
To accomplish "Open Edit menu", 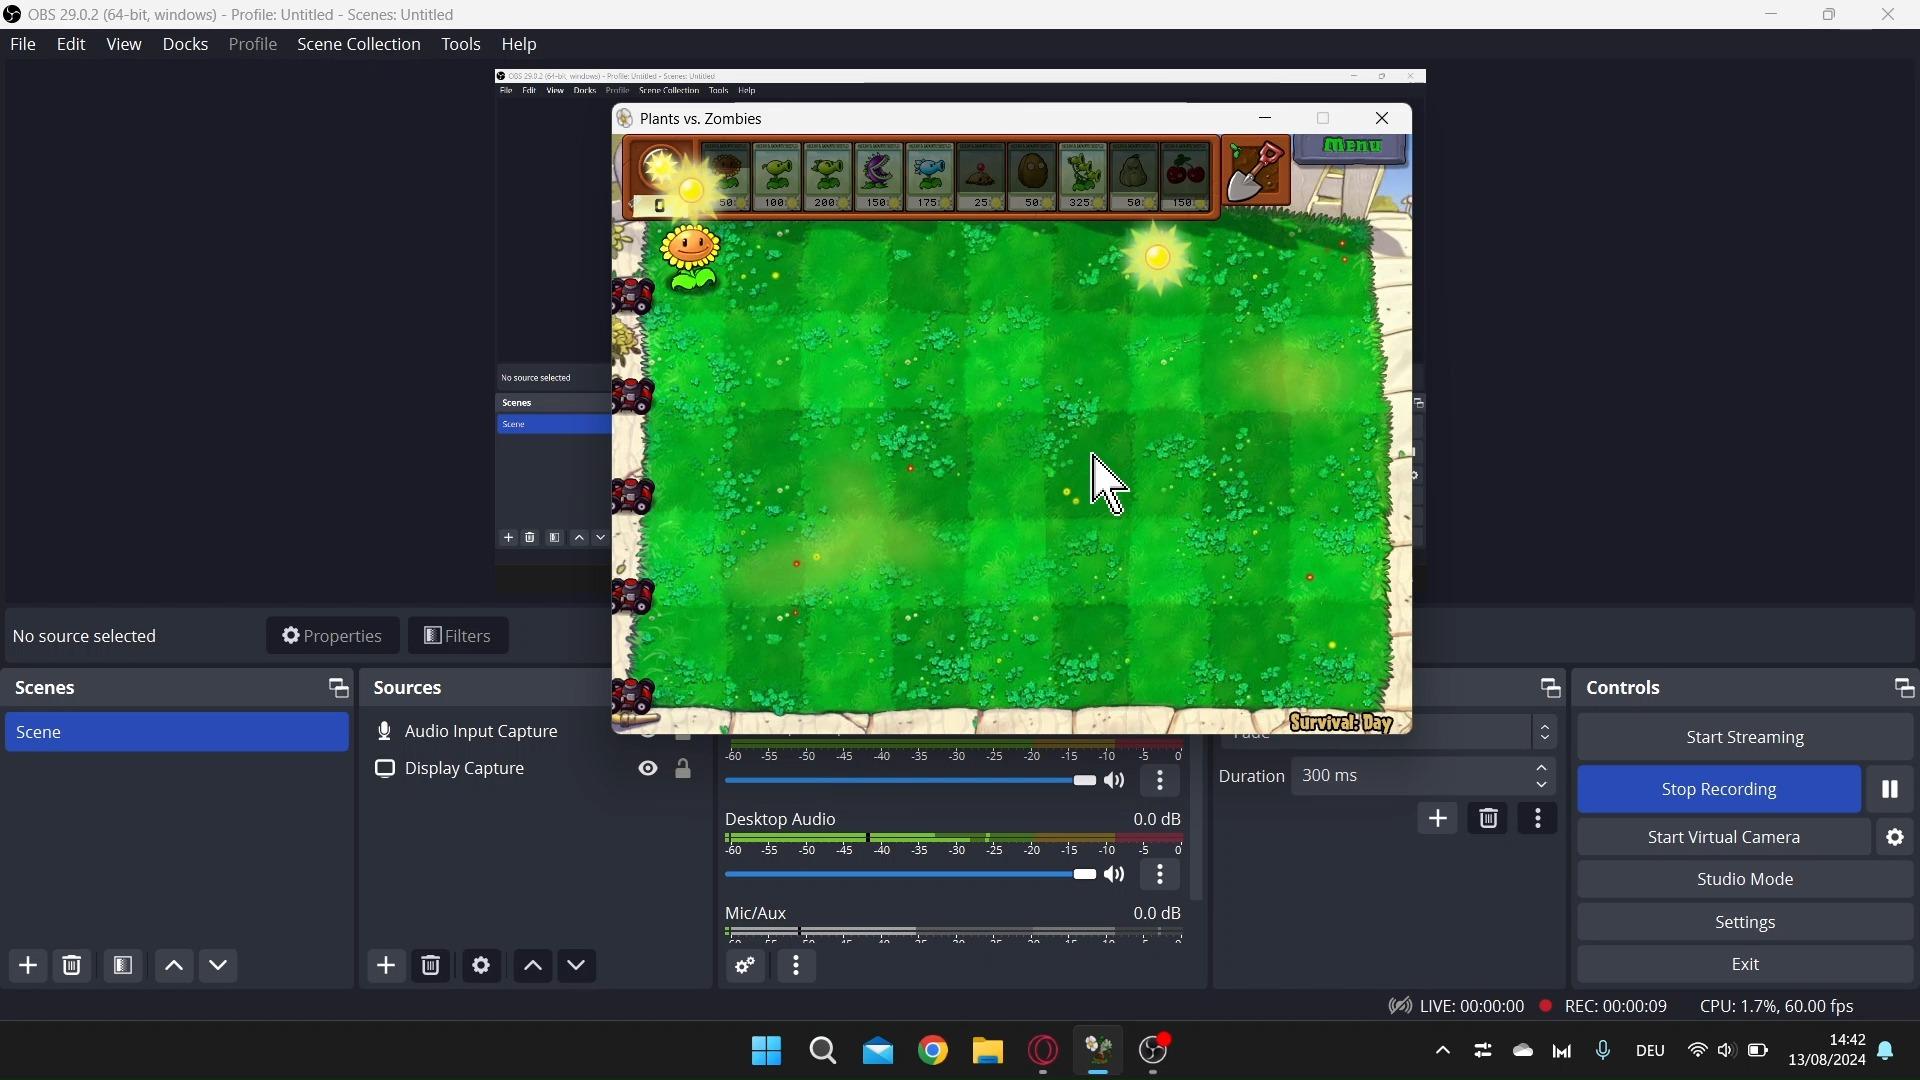I will point(71,44).
